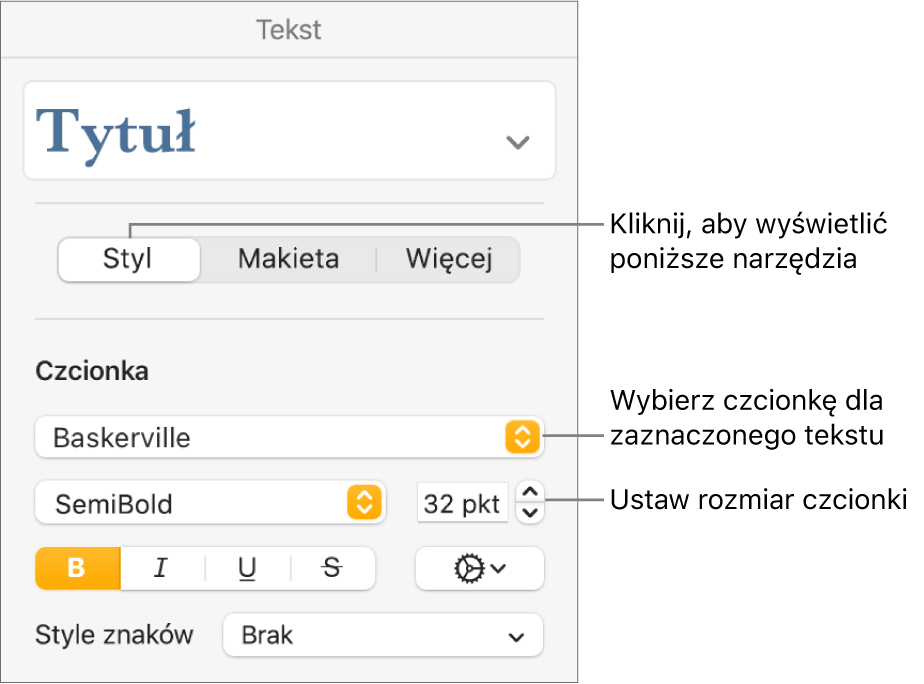Decrease font size with down arrow
The image size is (924, 684).
pyautogui.click(x=530, y=513)
